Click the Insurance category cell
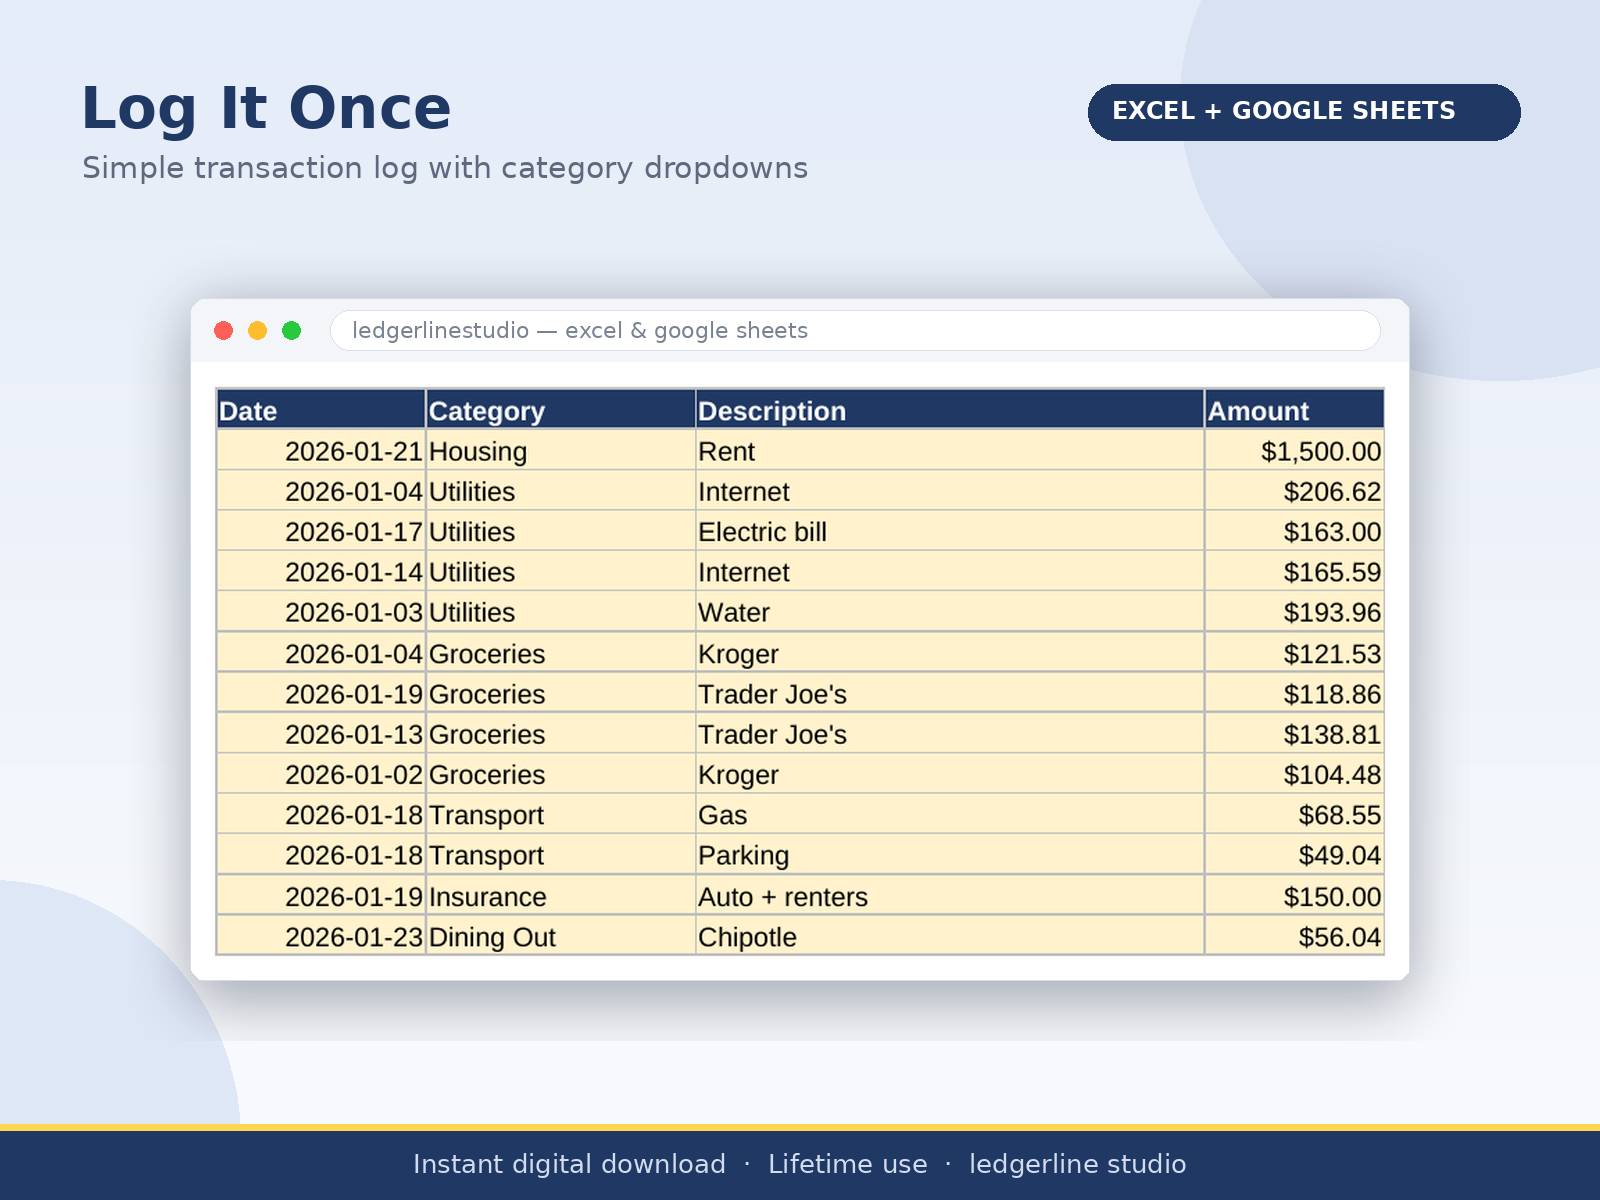Image resolution: width=1600 pixels, height=1200 pixels. click(561, 896)
